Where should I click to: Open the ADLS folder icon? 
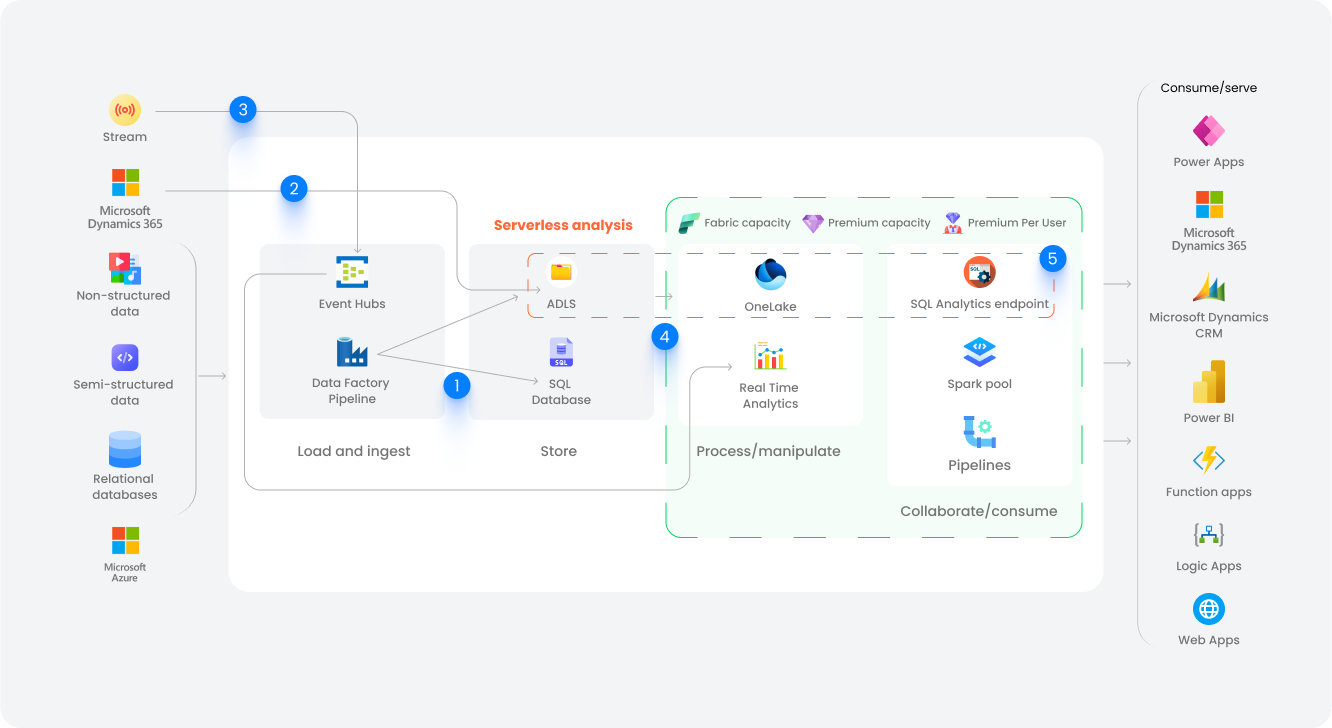coord(561,270)
